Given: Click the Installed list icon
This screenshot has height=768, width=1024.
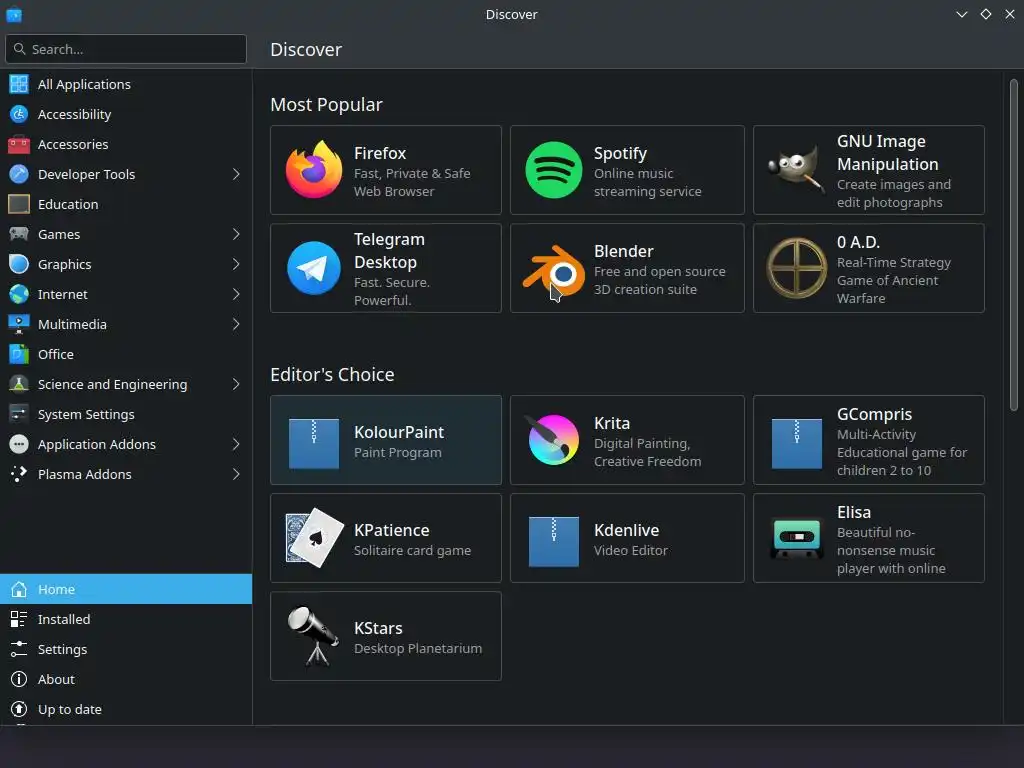Looking at the screenshot, I should pyautogui.click(x=19, y=619).
